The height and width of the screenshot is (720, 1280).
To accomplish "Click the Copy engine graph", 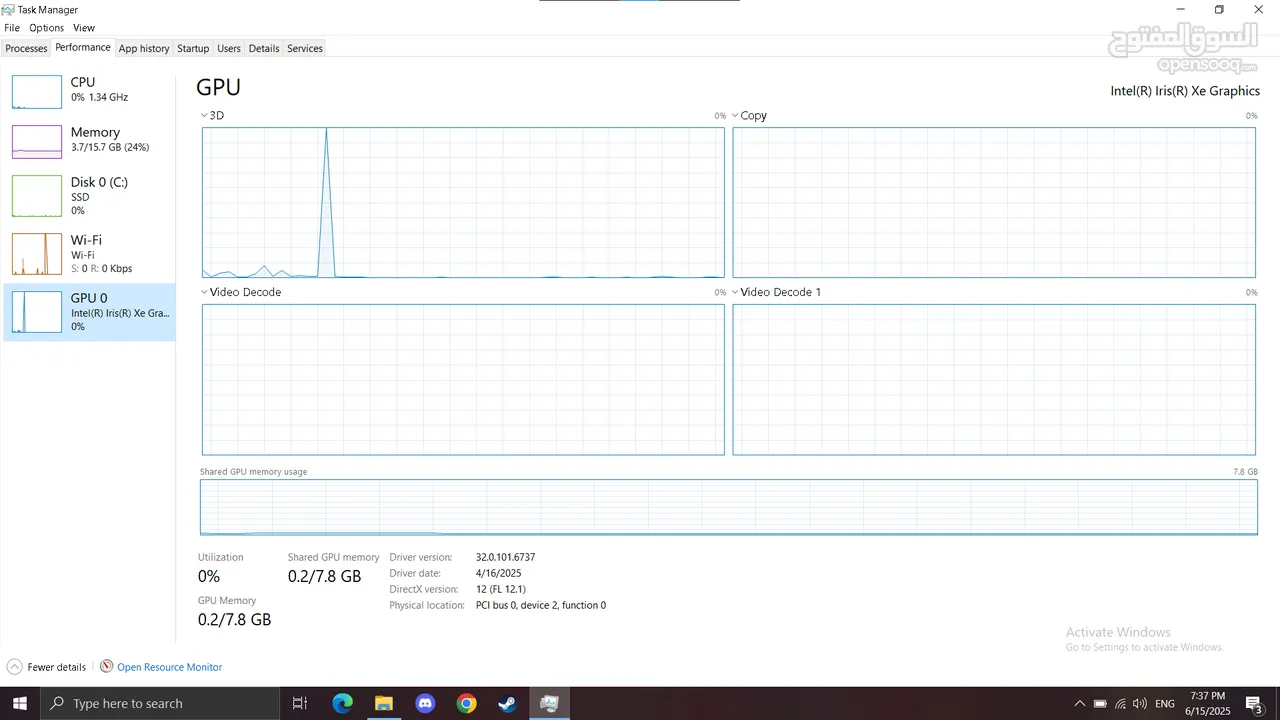I will click(994, 202).
